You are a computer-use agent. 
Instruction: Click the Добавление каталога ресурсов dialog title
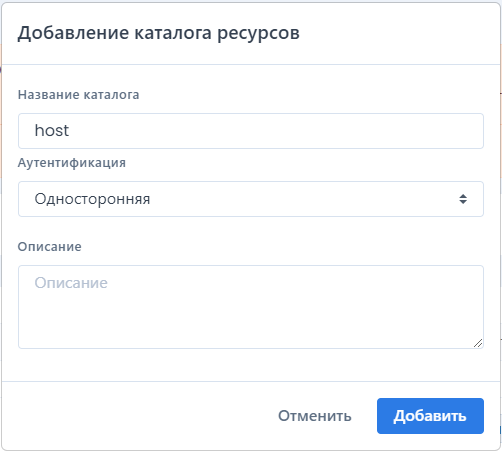point(159,33)
